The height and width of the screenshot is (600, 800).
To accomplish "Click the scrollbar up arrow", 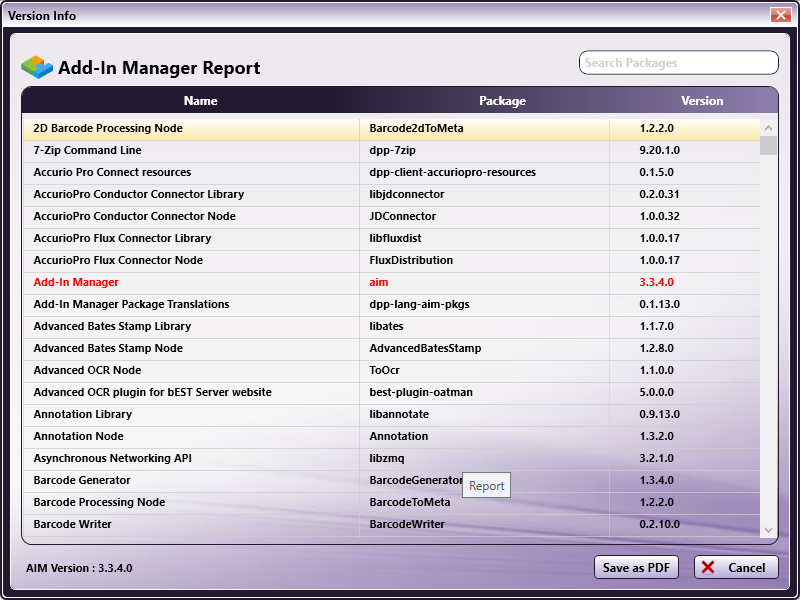I will [768, 128].
